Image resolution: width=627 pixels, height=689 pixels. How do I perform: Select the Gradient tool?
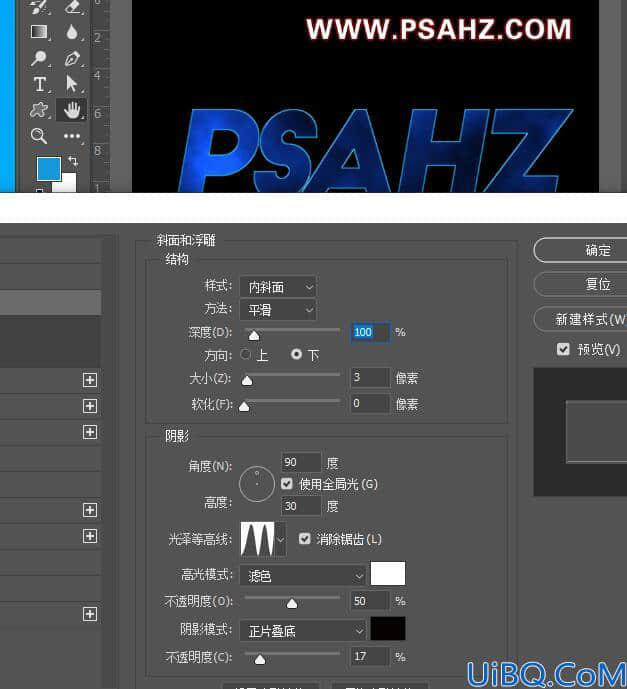click(x=39, y=32)
